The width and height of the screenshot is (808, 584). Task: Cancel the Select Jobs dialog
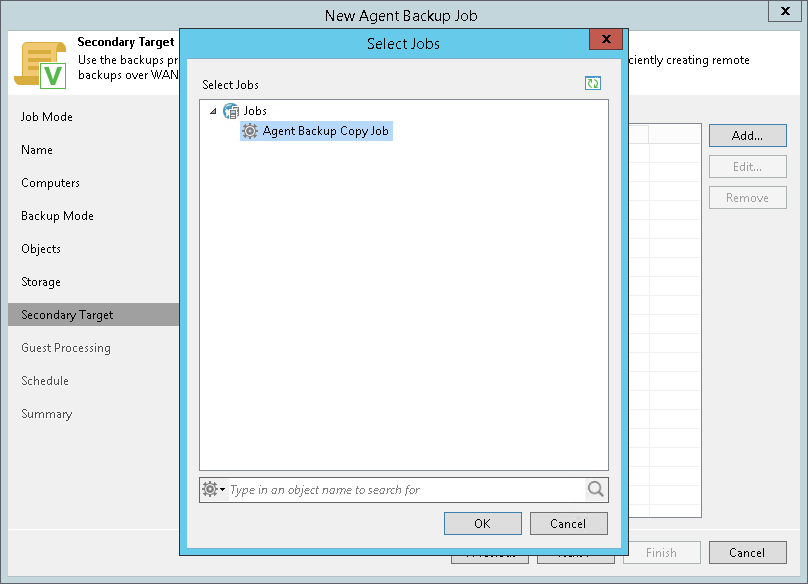point(568,524)
